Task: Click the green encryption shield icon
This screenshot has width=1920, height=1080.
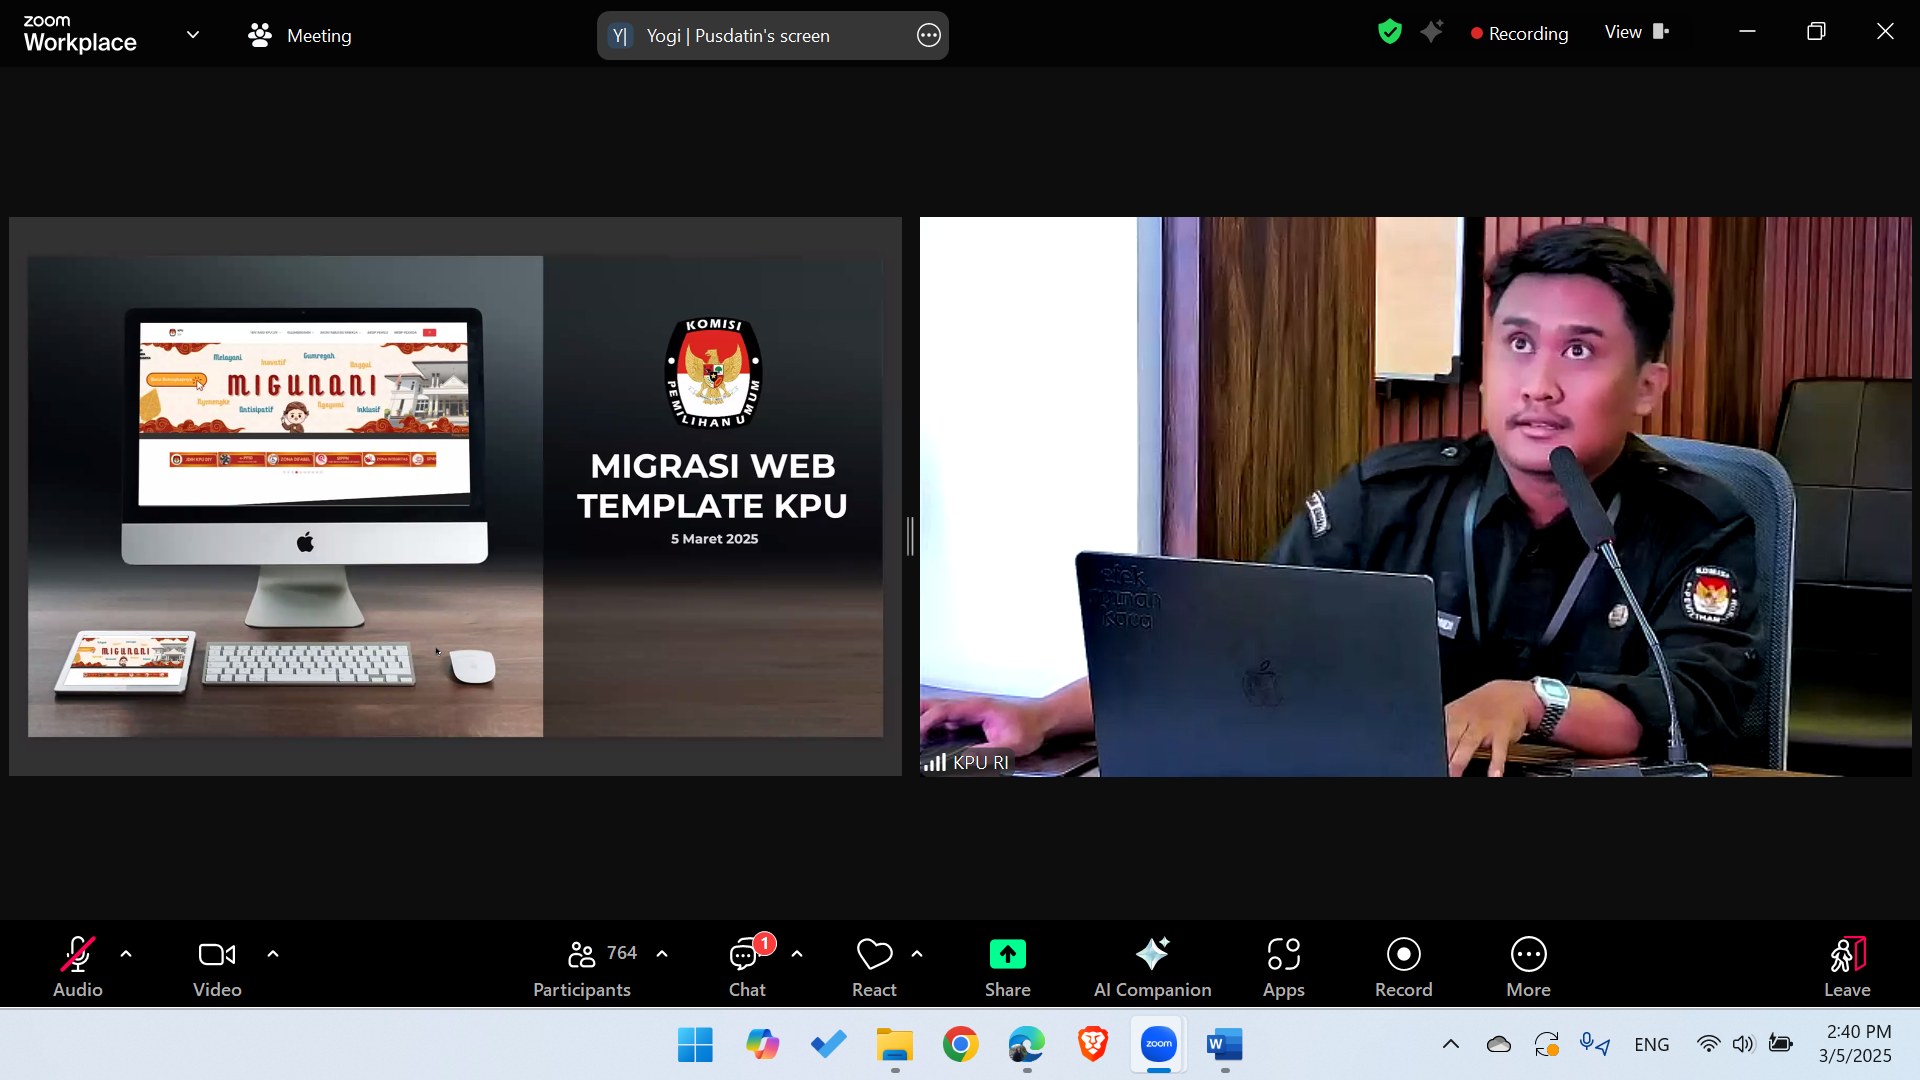Action: [x=1389, y=32]
